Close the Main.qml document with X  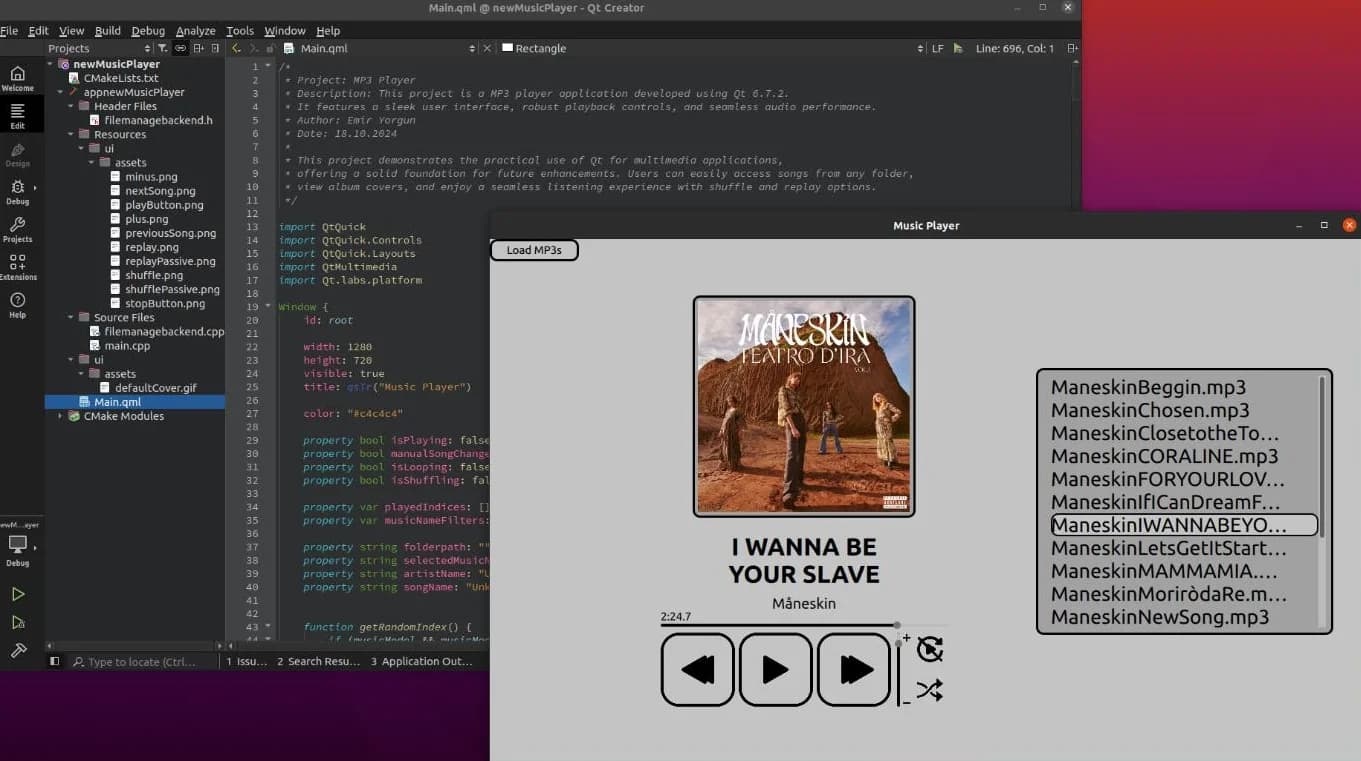(x=487, y=48)
